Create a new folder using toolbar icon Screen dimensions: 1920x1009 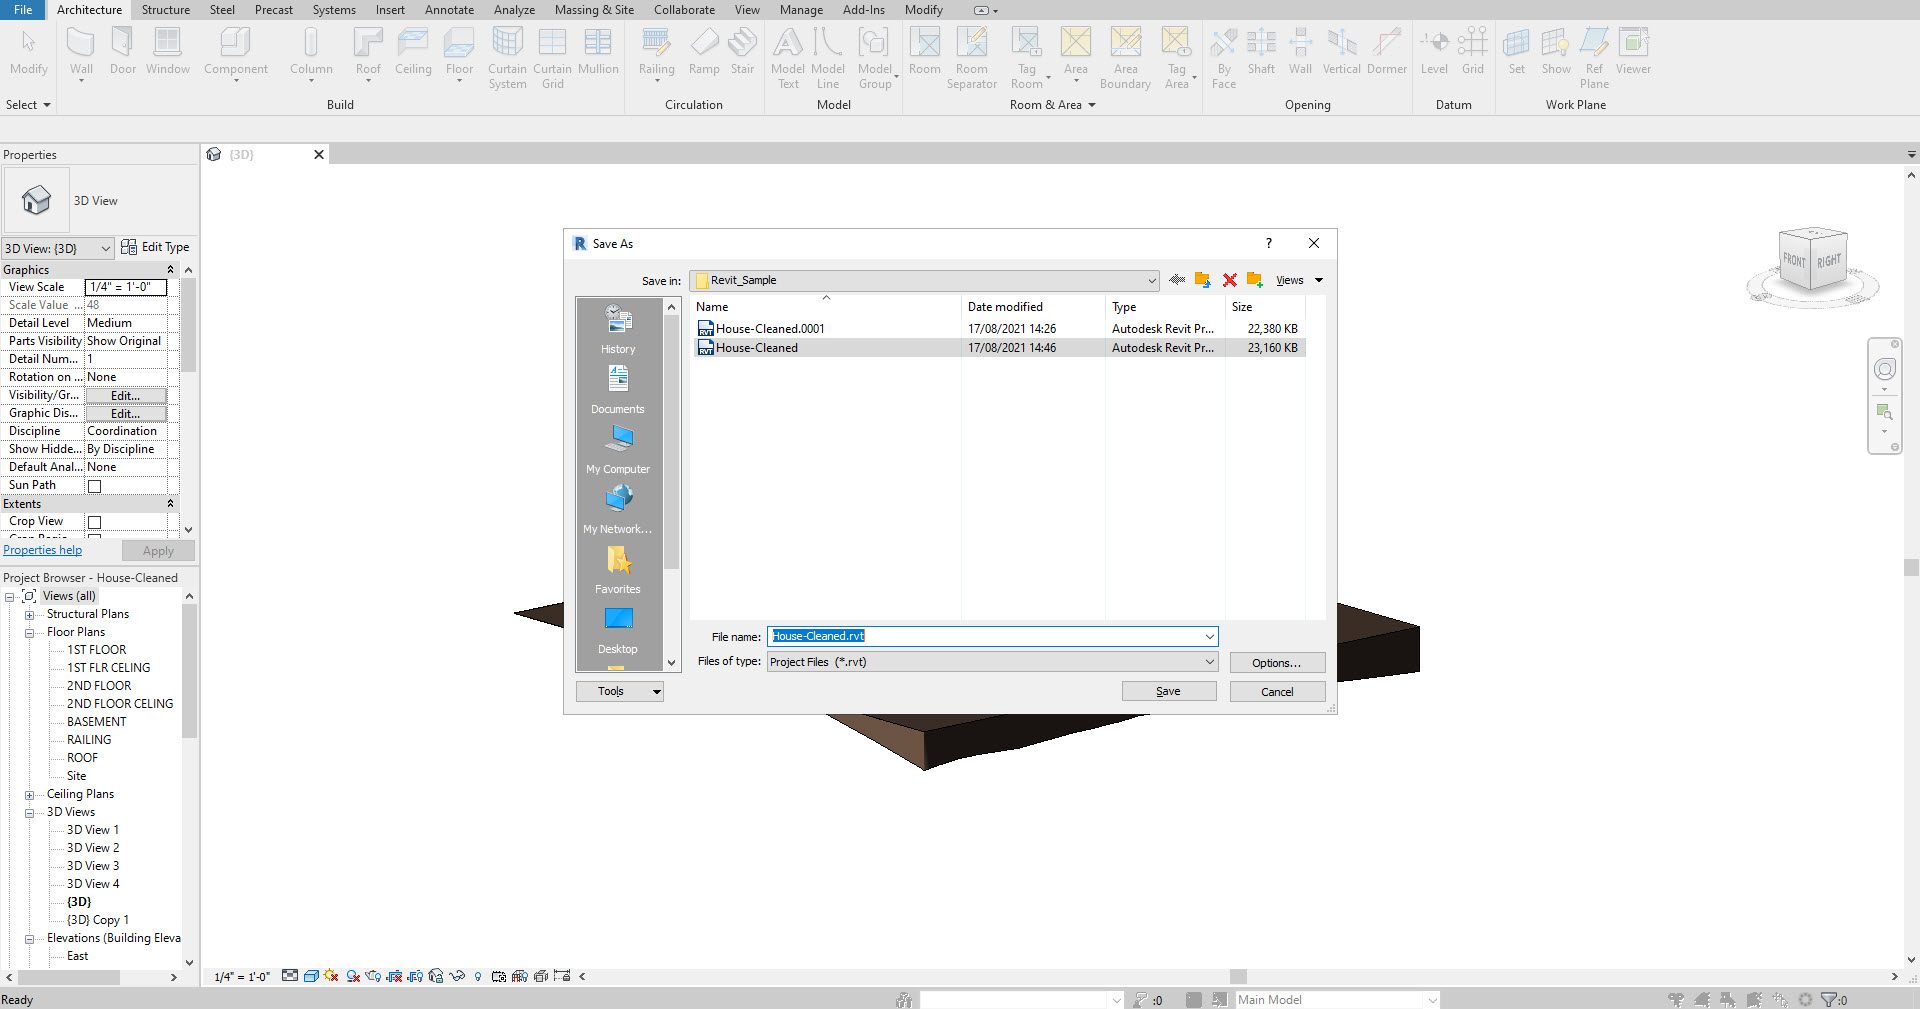coord(1254,280)
